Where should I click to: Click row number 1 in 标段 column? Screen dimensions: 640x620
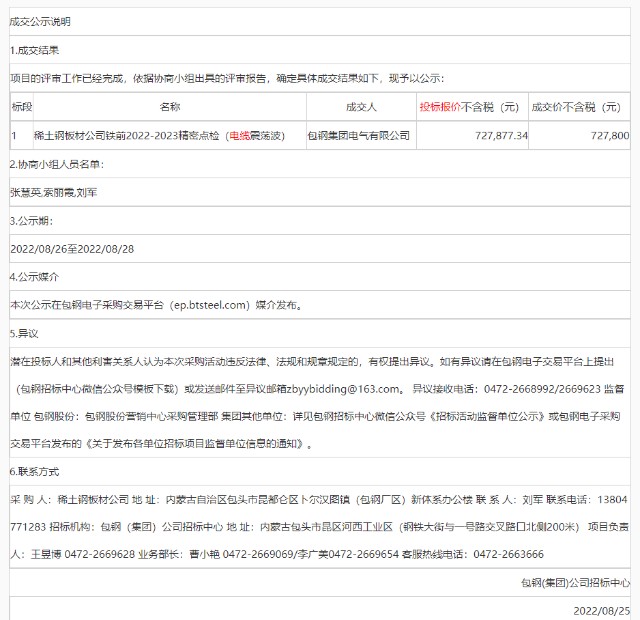coord(14,136)
